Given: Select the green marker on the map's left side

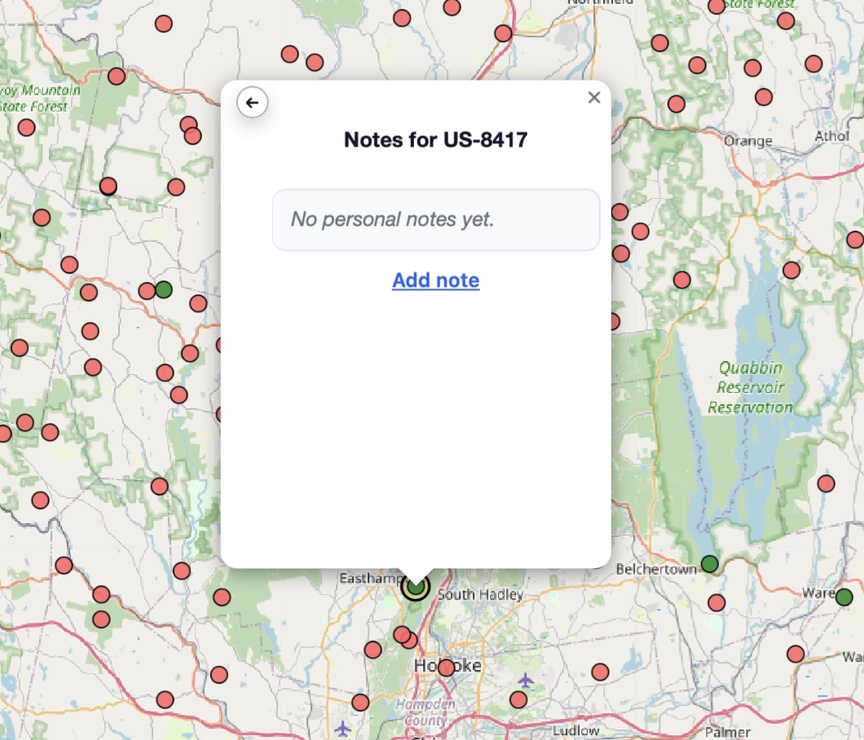Looking at the screenshot, I should 164,289.
